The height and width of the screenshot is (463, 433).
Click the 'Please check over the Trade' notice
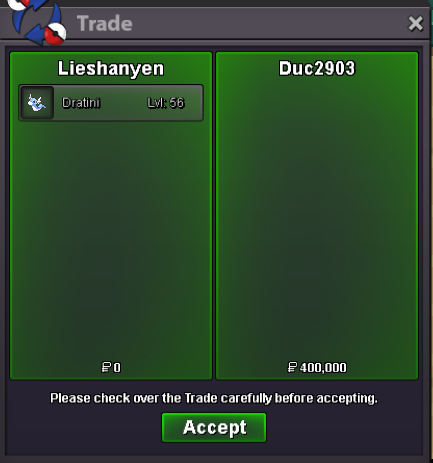tap(214, 398)
